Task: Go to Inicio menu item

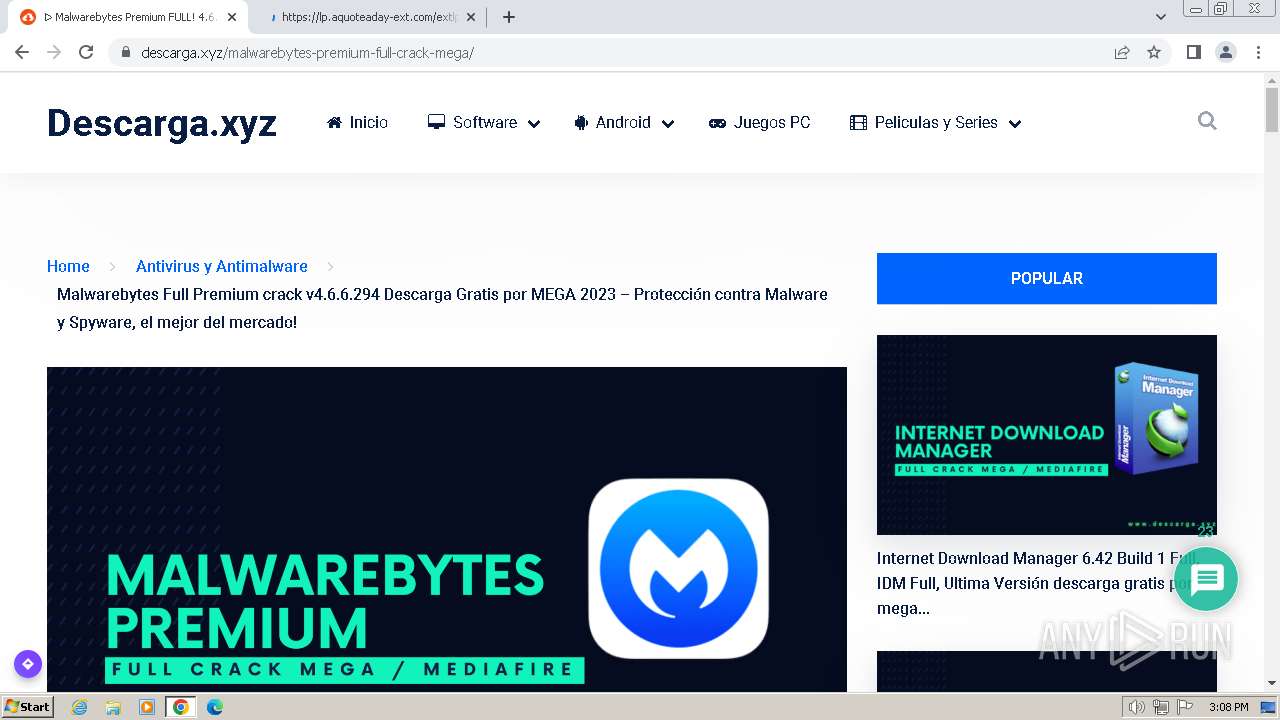Action: click(x=357, y=122)
